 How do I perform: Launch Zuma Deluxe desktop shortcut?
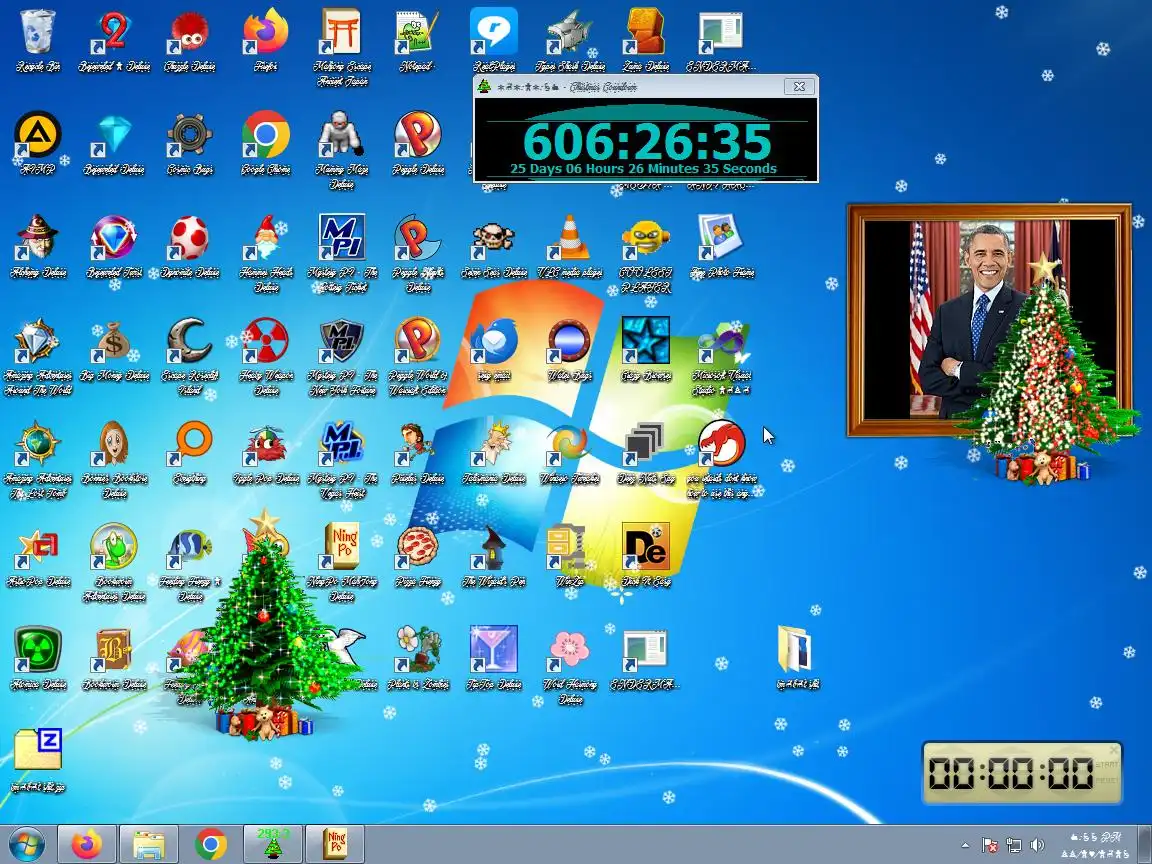pyautogui.click(x=646, y=40)
